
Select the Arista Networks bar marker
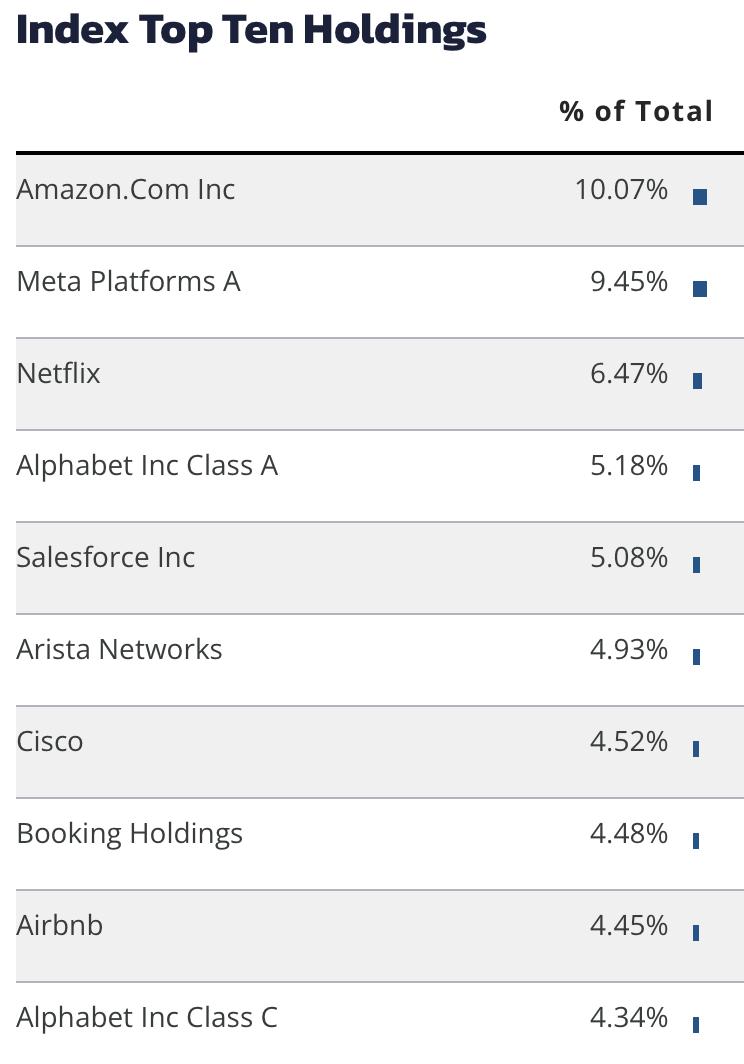(696, 657)
